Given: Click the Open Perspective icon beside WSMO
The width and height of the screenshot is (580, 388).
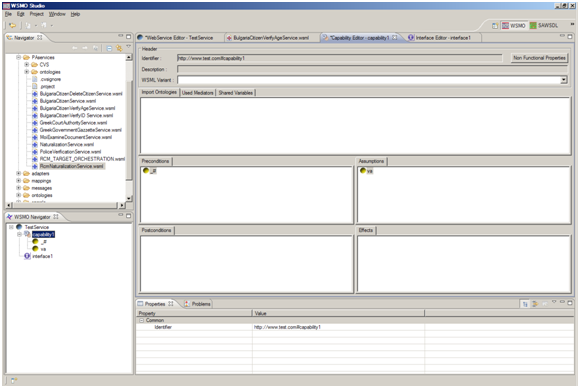Looking at the screenshot, I should 495,26.
